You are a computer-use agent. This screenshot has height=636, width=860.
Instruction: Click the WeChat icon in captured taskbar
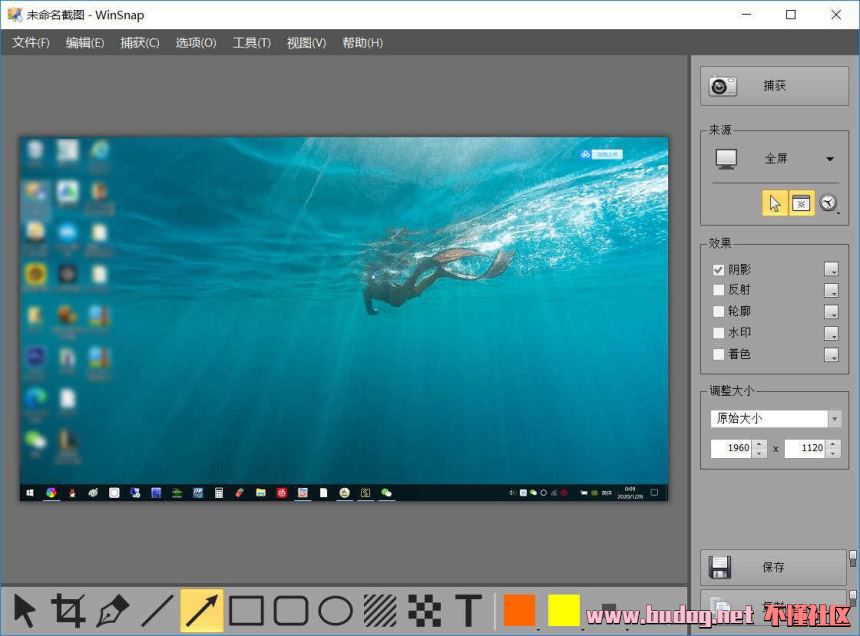[386, 493]
